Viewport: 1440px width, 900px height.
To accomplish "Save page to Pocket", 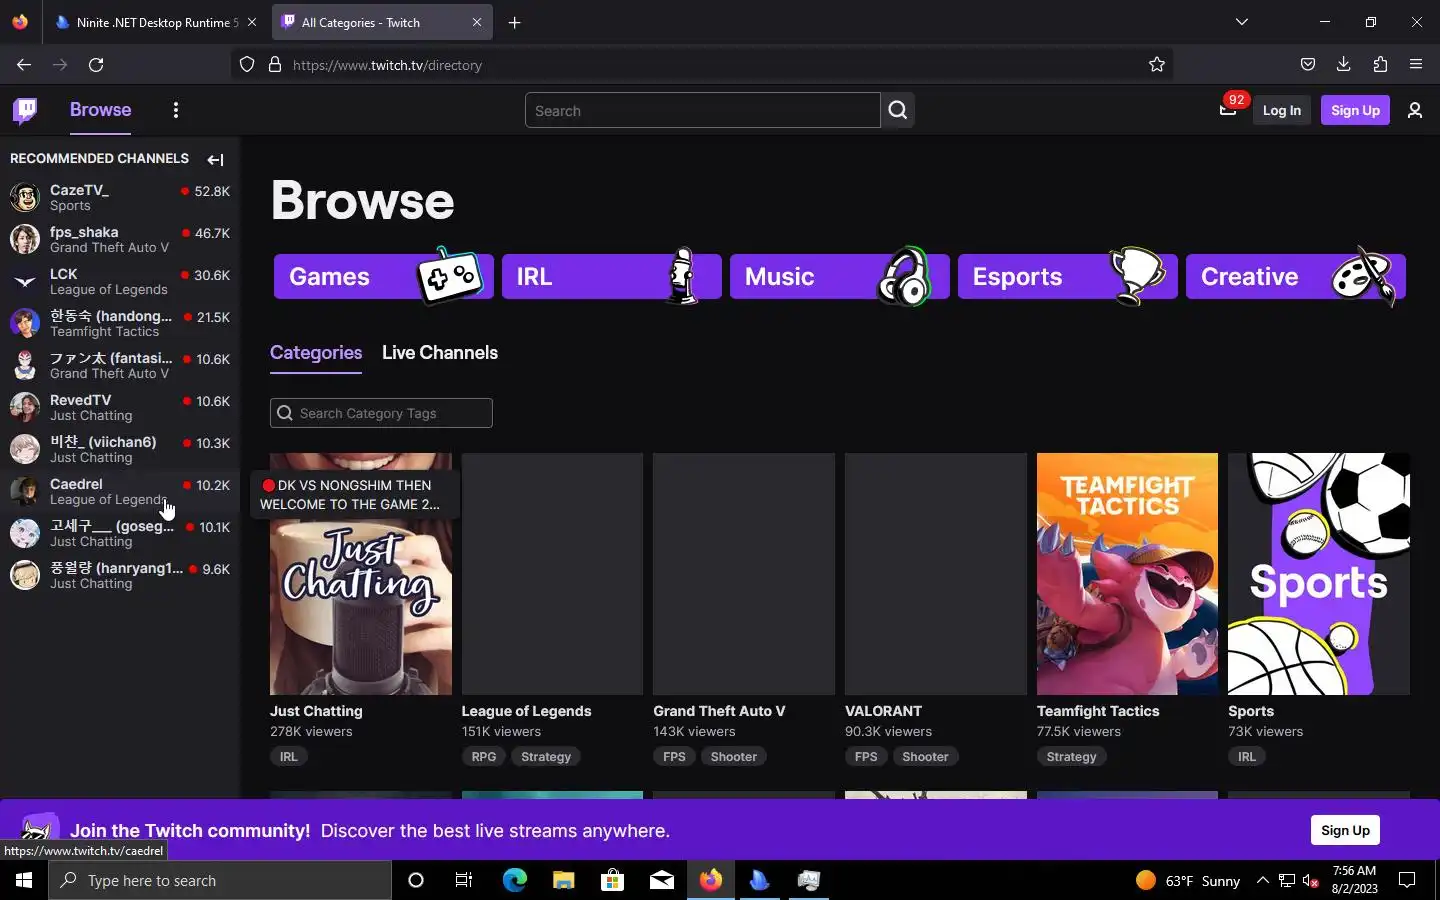I will point(1307,65).
